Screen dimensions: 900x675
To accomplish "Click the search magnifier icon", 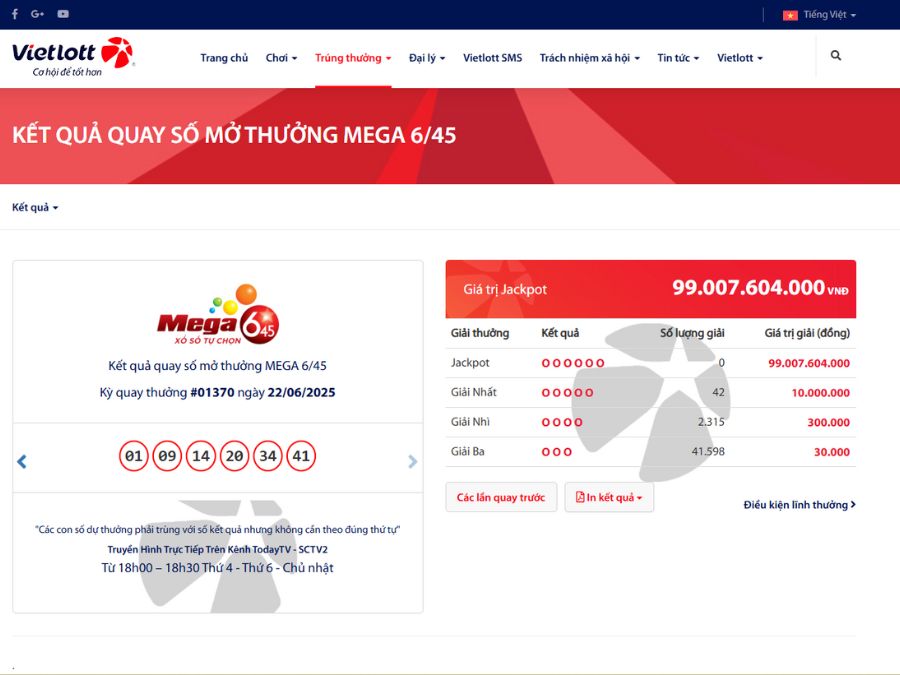I will click(835, 56).
